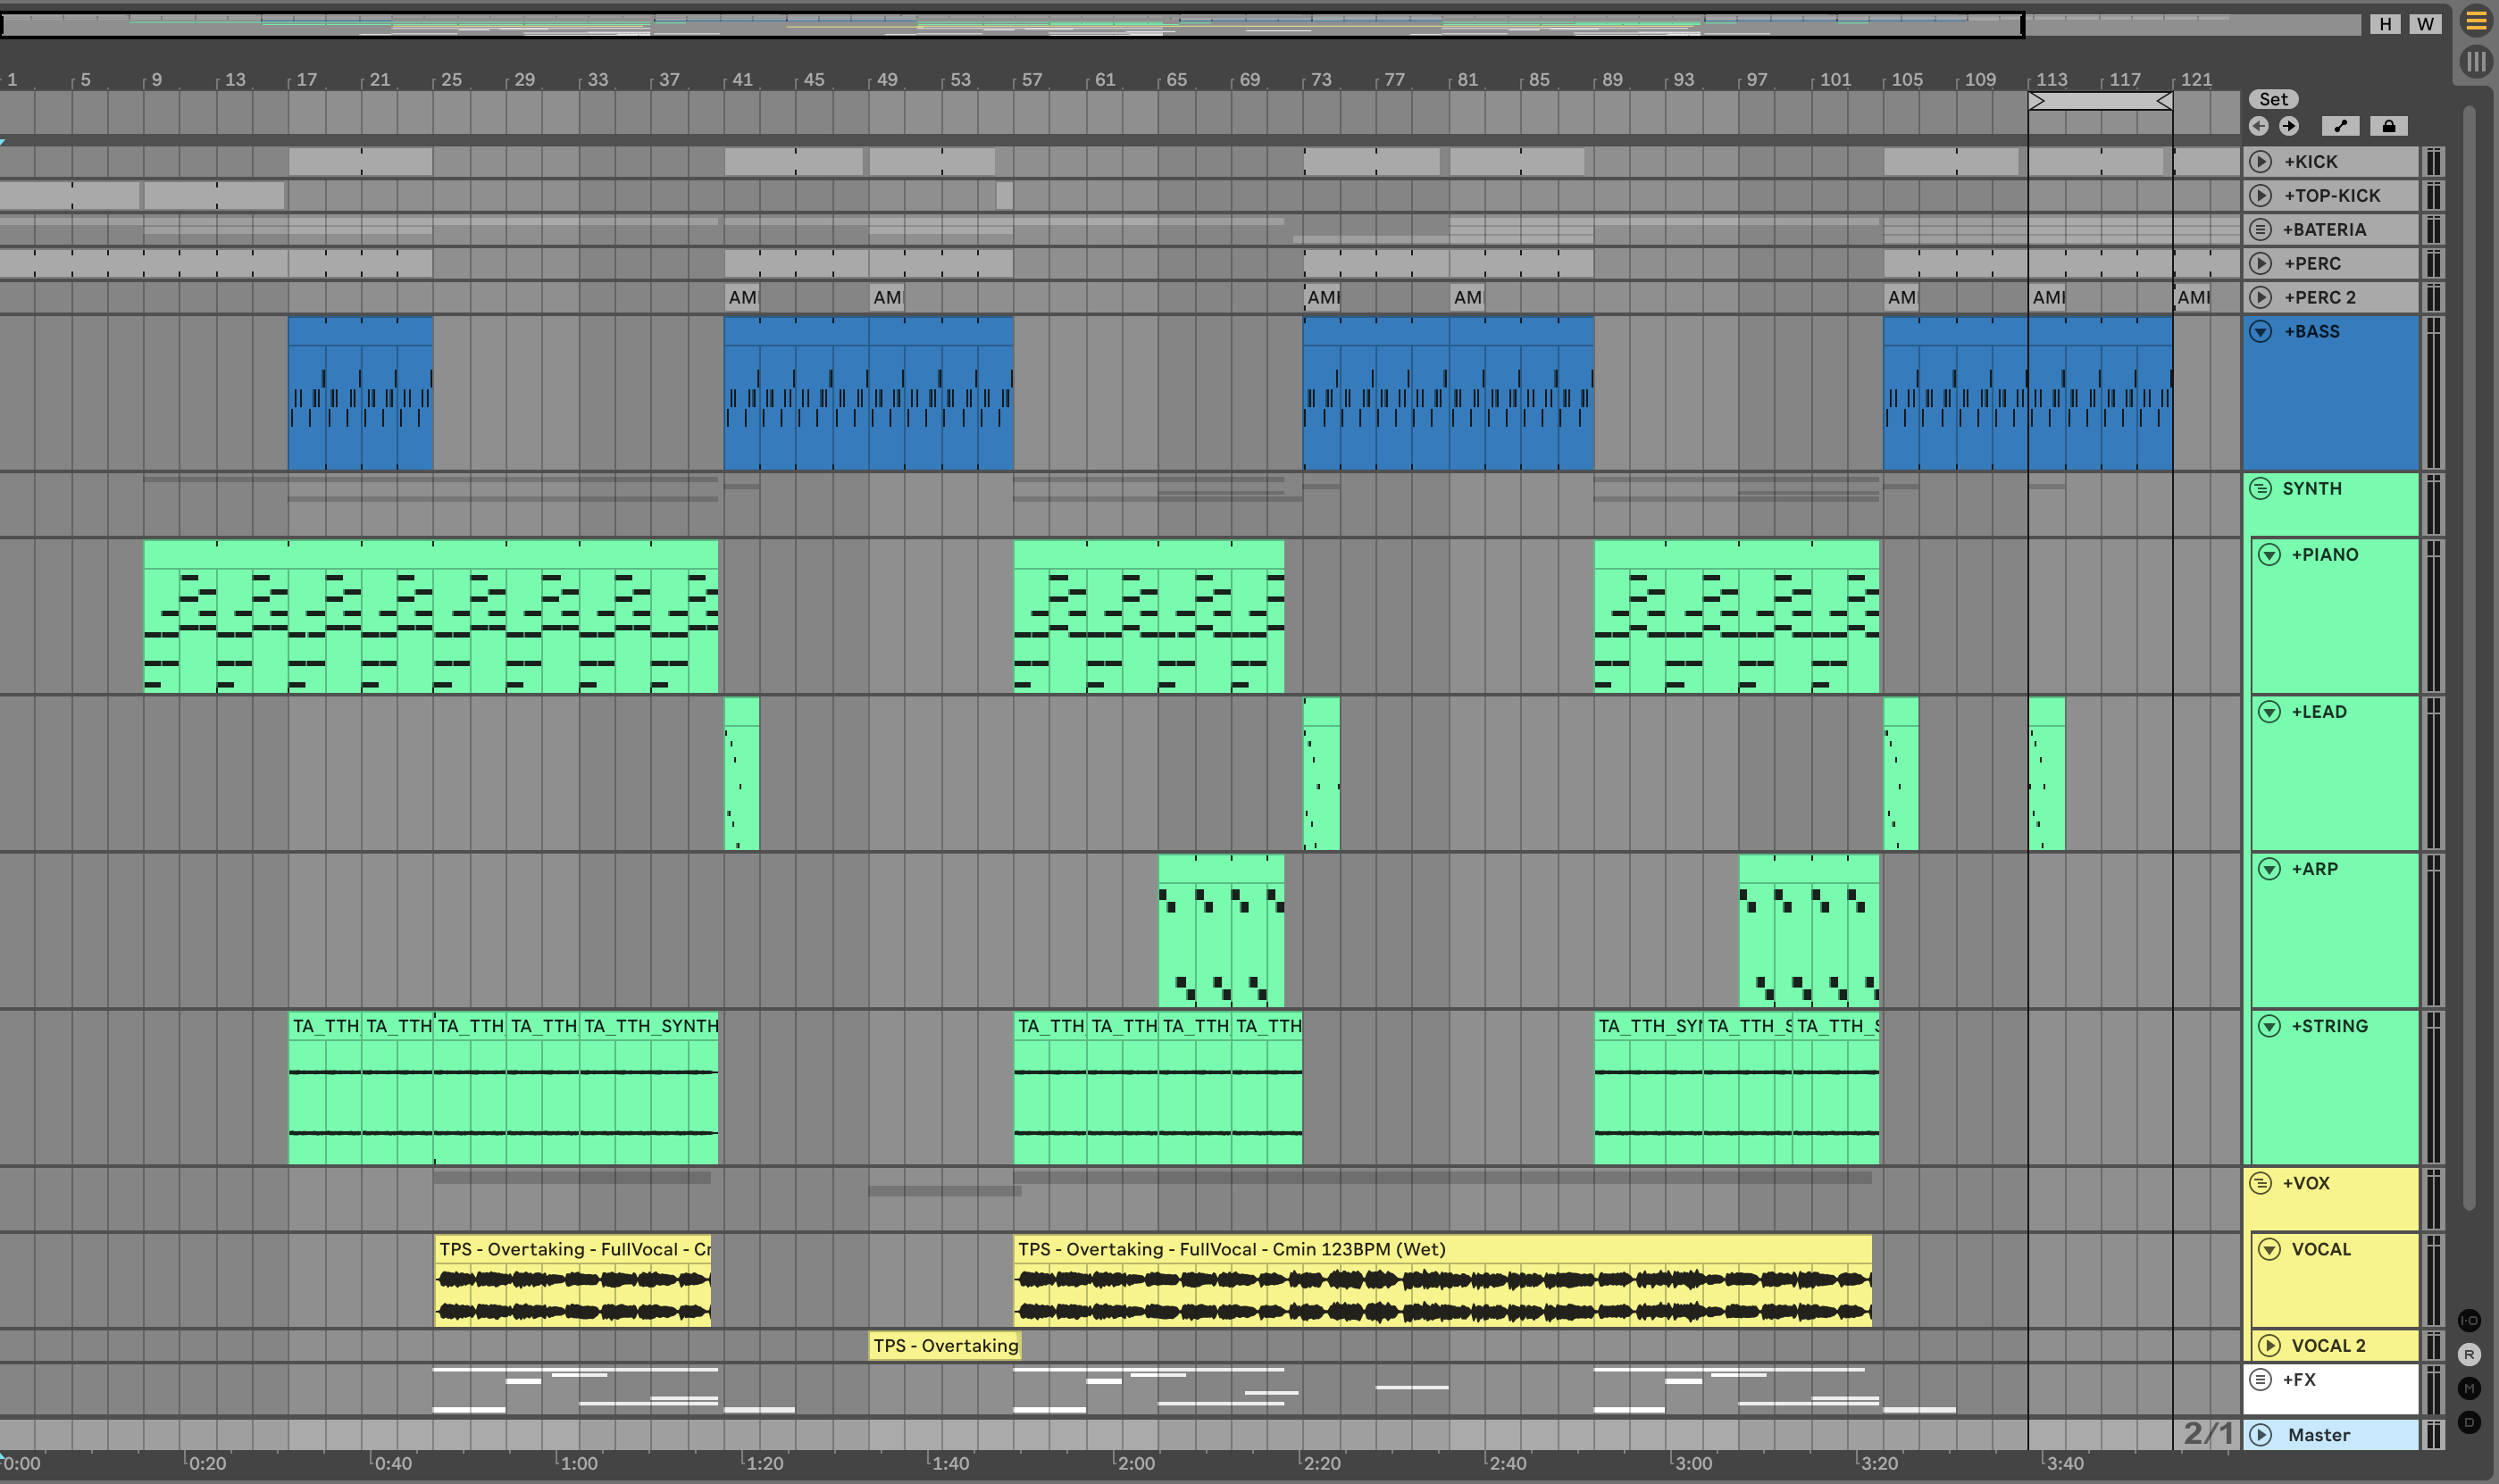Toggle the I-O section visibility
Image resolution: width=2499 pixels, height=1484 pixels.
click(2469, 1320)
